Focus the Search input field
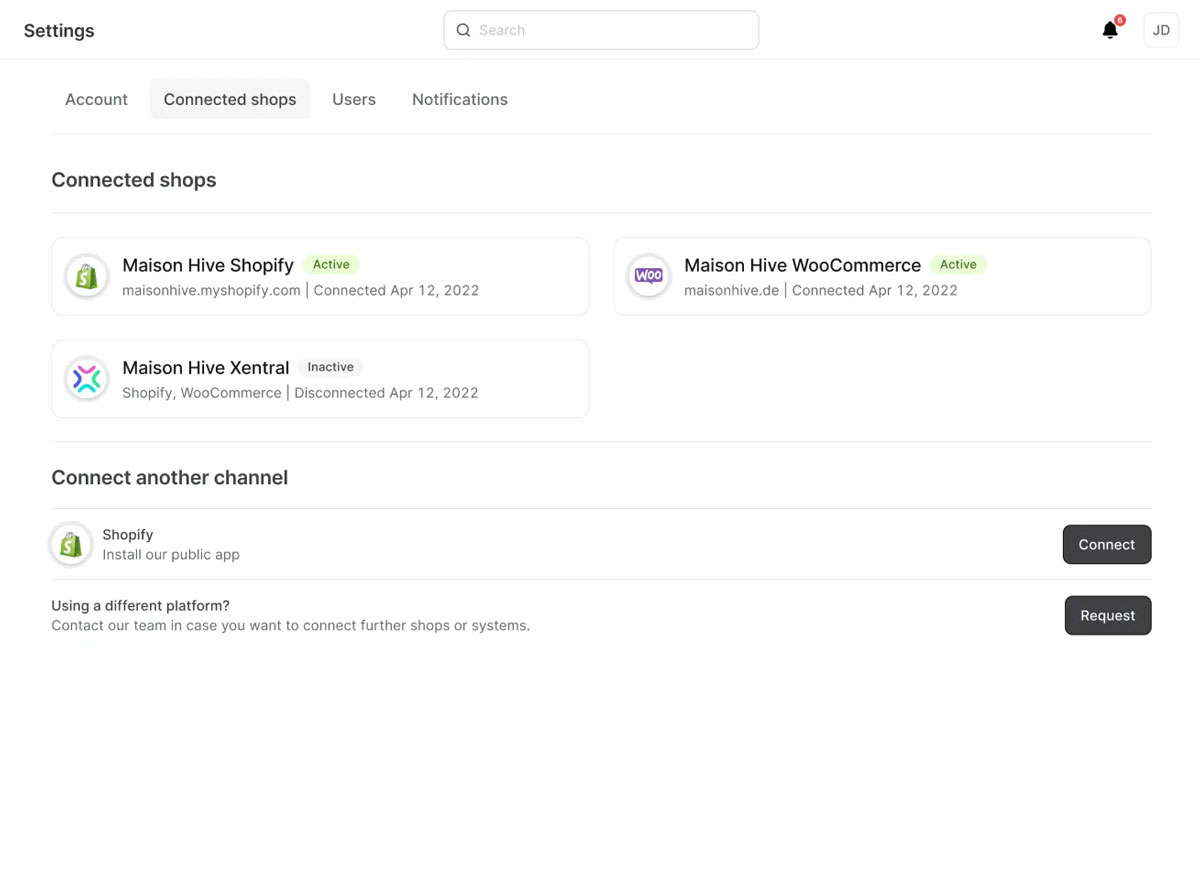The image size is (1200, 887). tap(610, 30)
